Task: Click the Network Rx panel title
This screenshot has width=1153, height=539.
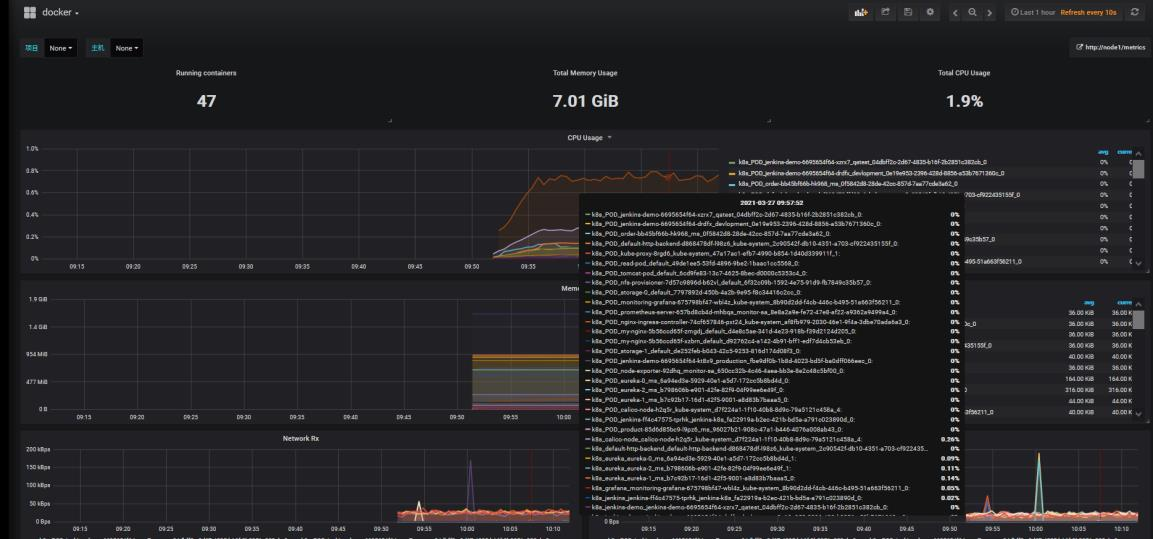Action: pyautogui.click(x=301, y=438)
